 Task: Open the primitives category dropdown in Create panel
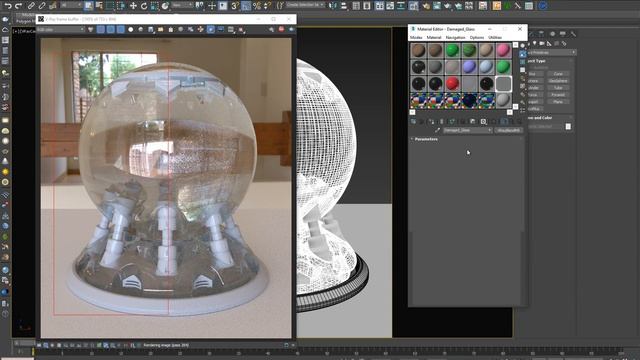point(551,53)
